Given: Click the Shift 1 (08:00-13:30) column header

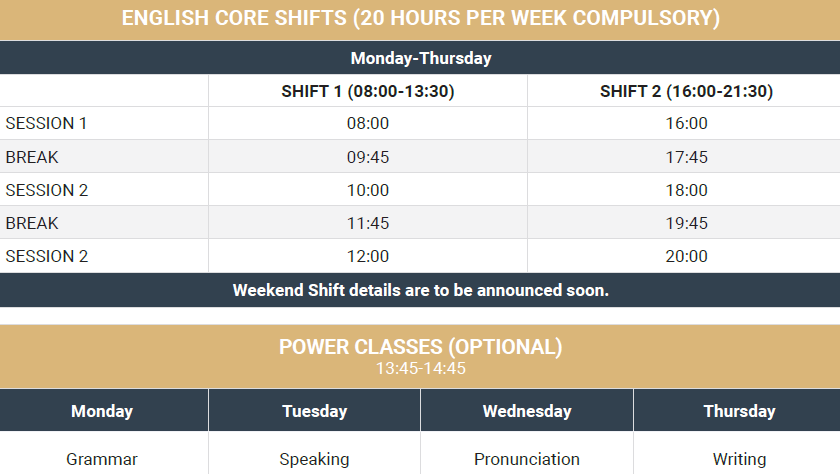Looking at the screenshot, I should click(x=368, y=91).
